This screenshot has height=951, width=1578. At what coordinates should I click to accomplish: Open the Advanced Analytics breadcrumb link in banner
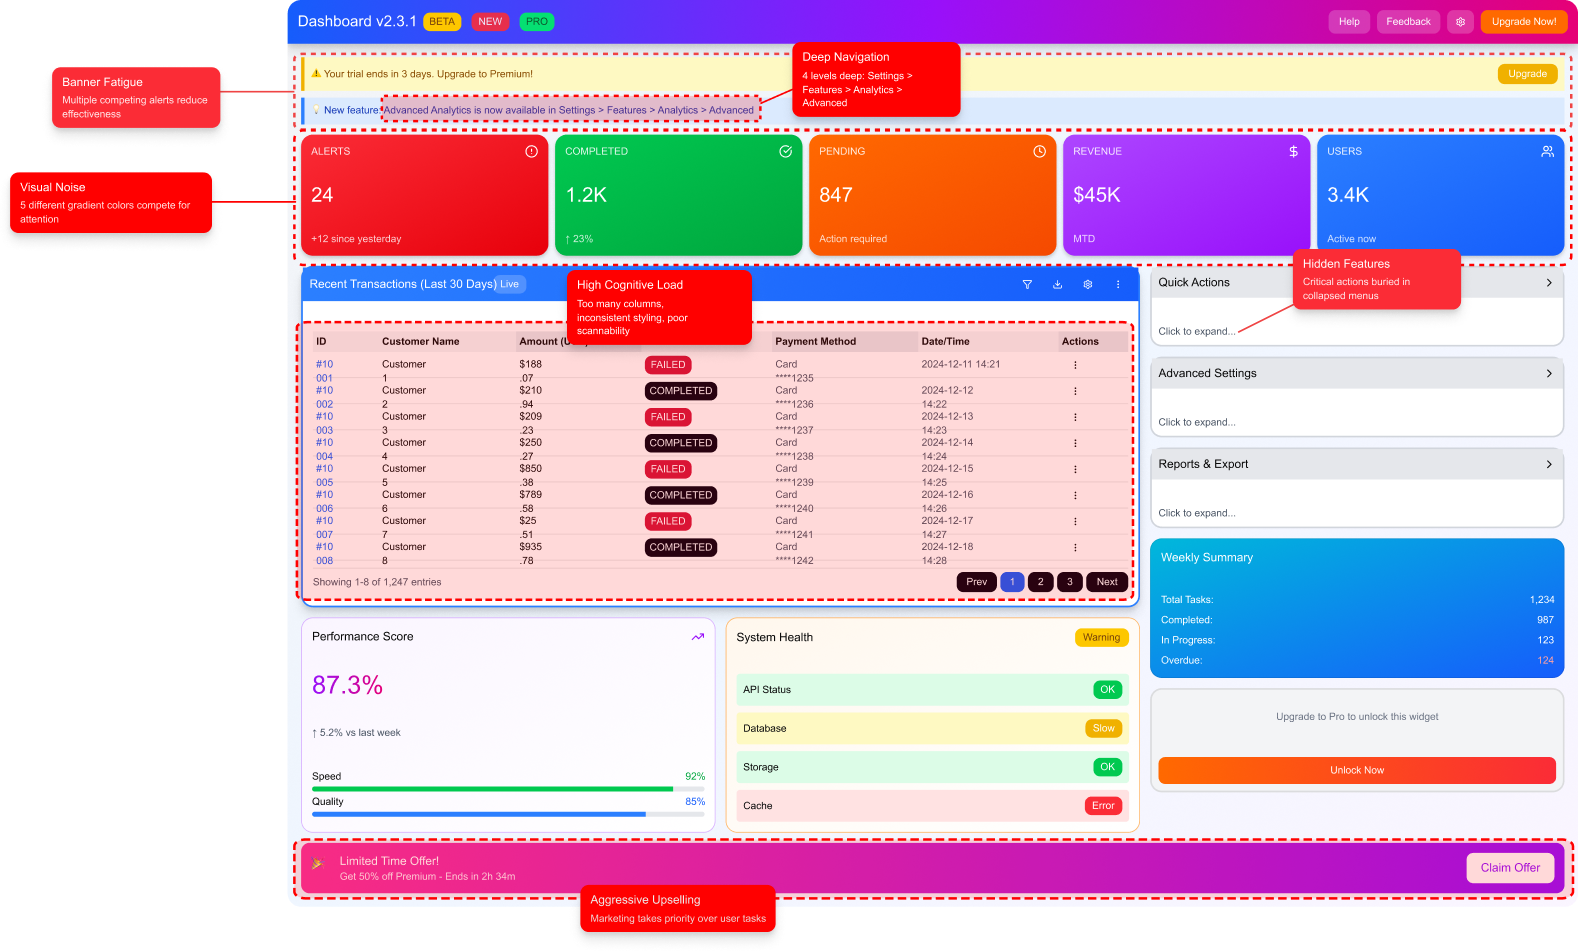569,111
